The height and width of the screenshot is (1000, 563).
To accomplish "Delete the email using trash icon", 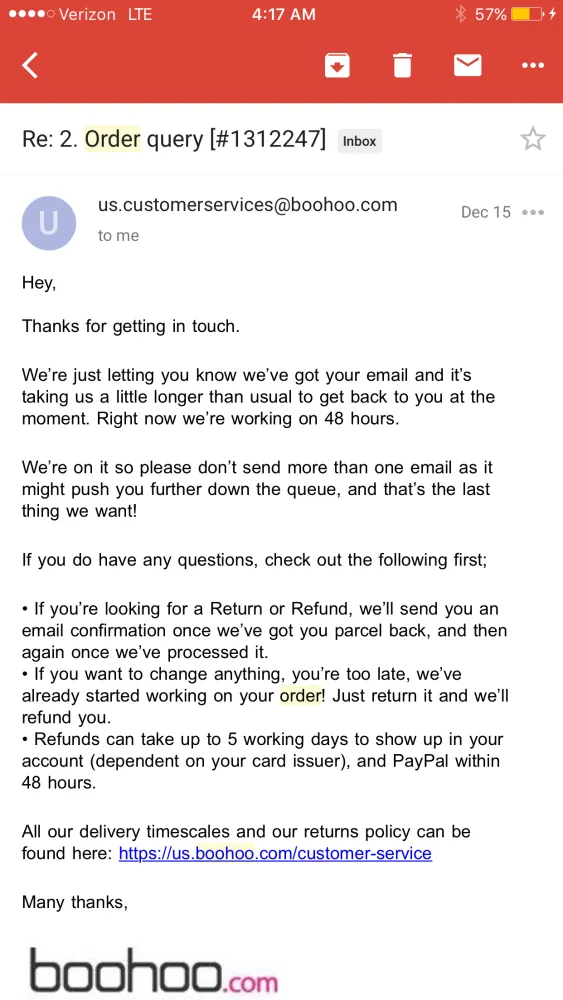I will 402,65.
